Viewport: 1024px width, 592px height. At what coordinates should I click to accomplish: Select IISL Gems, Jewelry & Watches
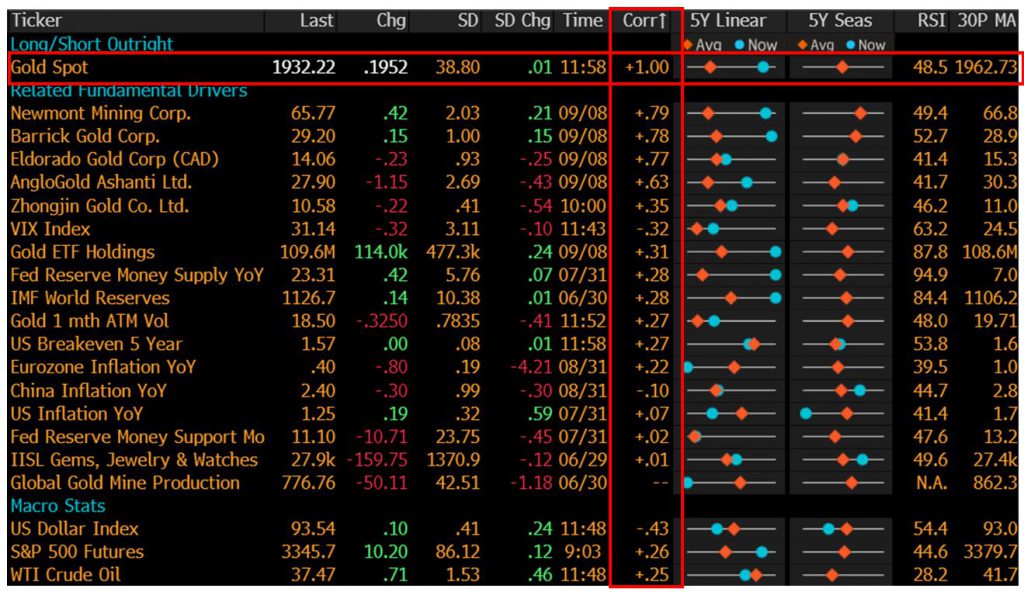click(x=134, y=459)
